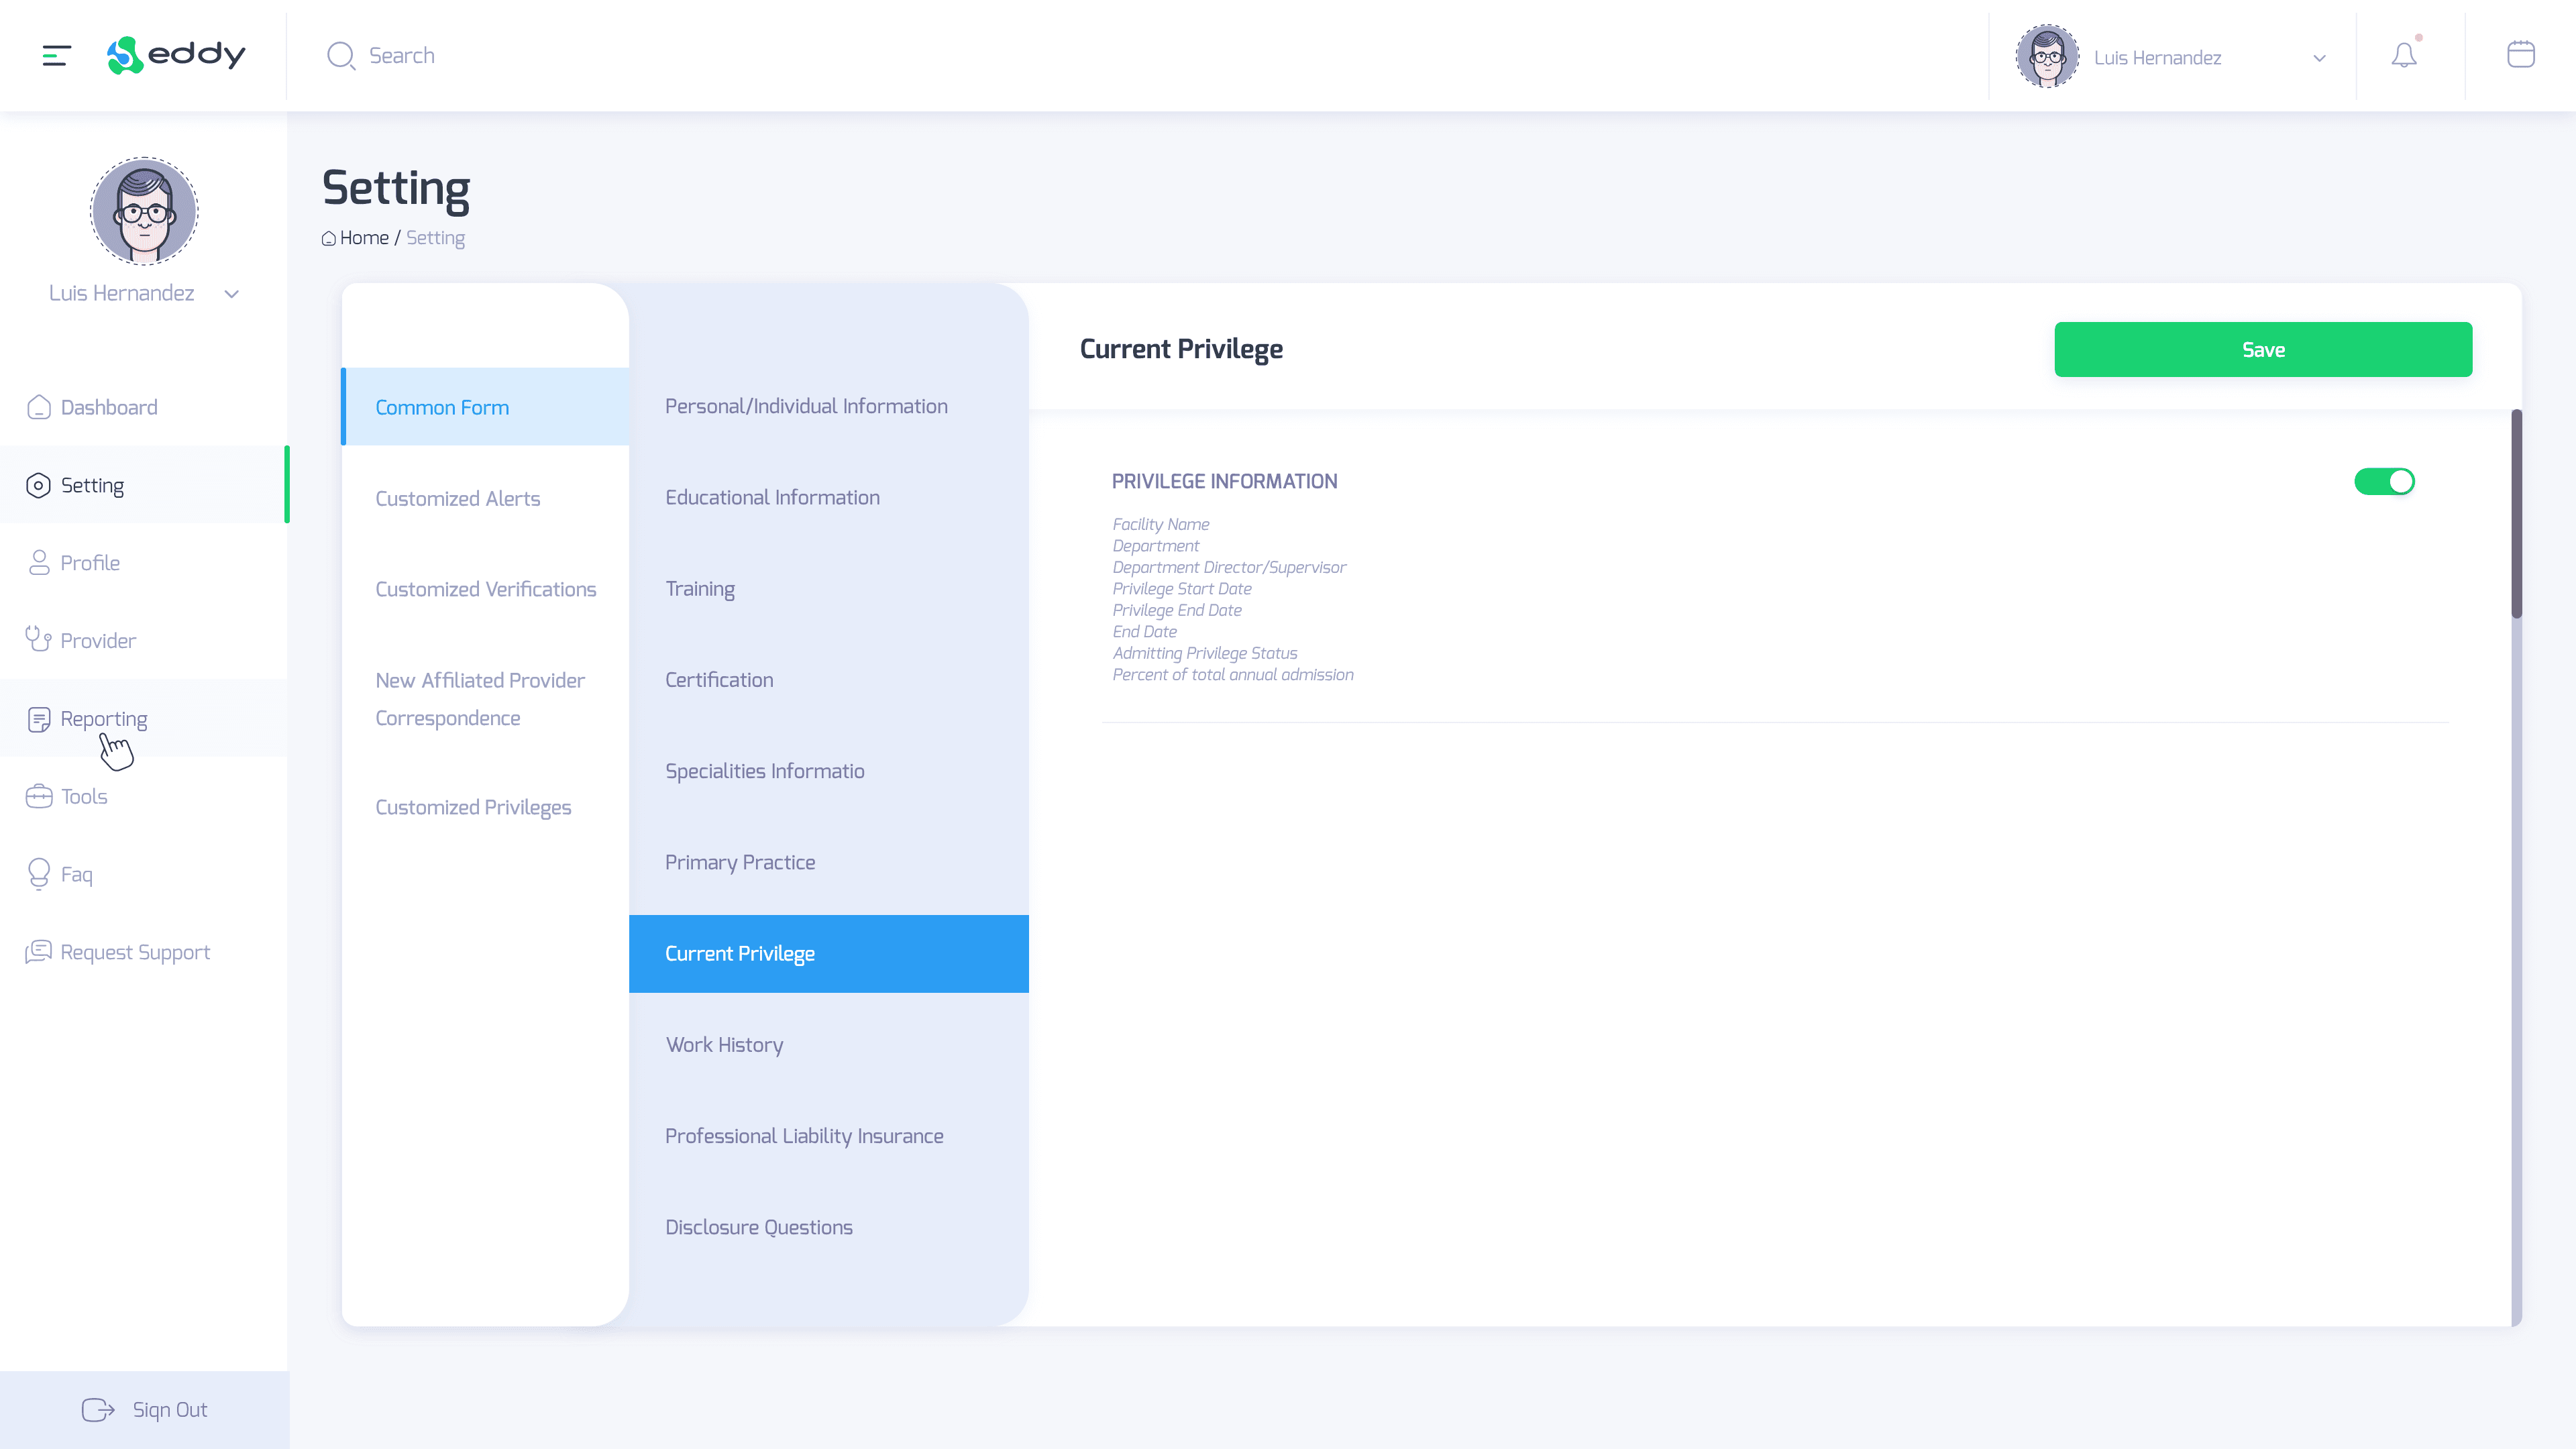Select the Common Form tab

pos(485,407)
